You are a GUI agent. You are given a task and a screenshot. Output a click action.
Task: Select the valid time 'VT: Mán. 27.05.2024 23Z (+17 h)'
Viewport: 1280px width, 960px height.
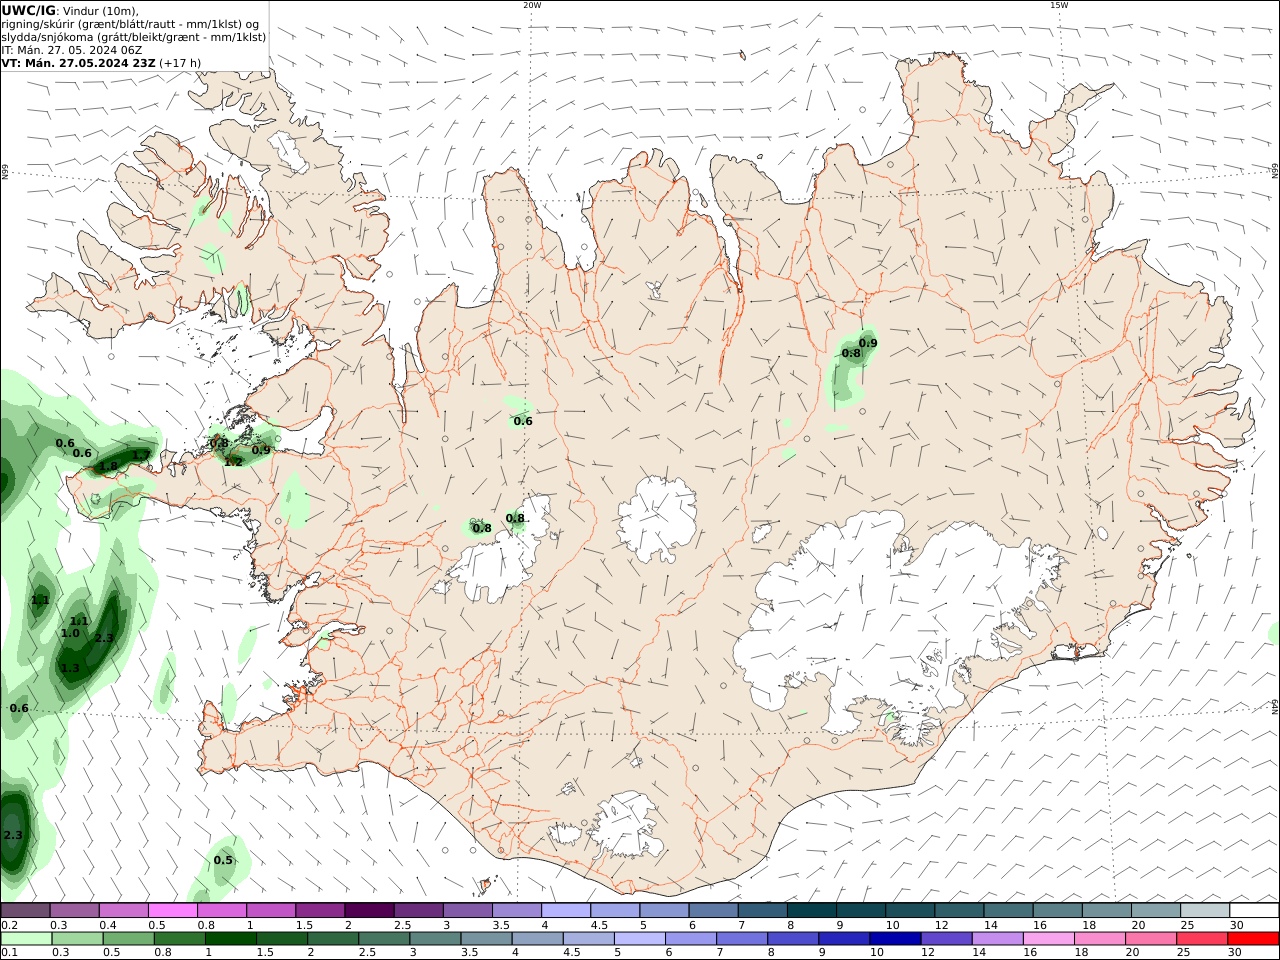point(101,63)
